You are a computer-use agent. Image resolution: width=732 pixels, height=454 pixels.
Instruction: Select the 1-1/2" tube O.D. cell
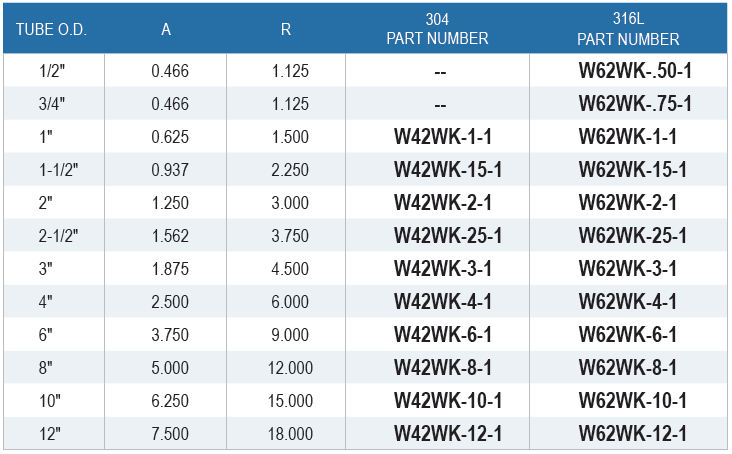[x=58, y=170]
